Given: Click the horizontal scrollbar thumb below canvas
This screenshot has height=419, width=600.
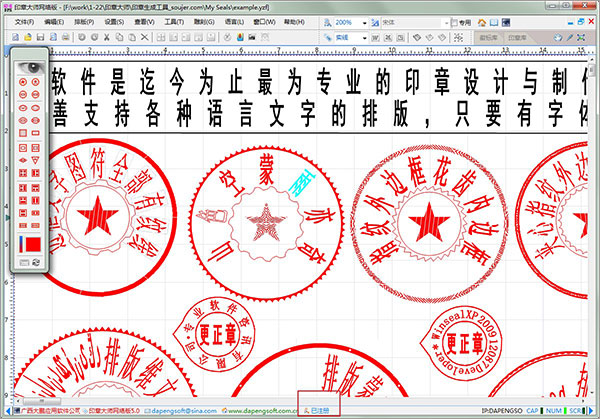Looking at the screenshot, I should (42, 401).
